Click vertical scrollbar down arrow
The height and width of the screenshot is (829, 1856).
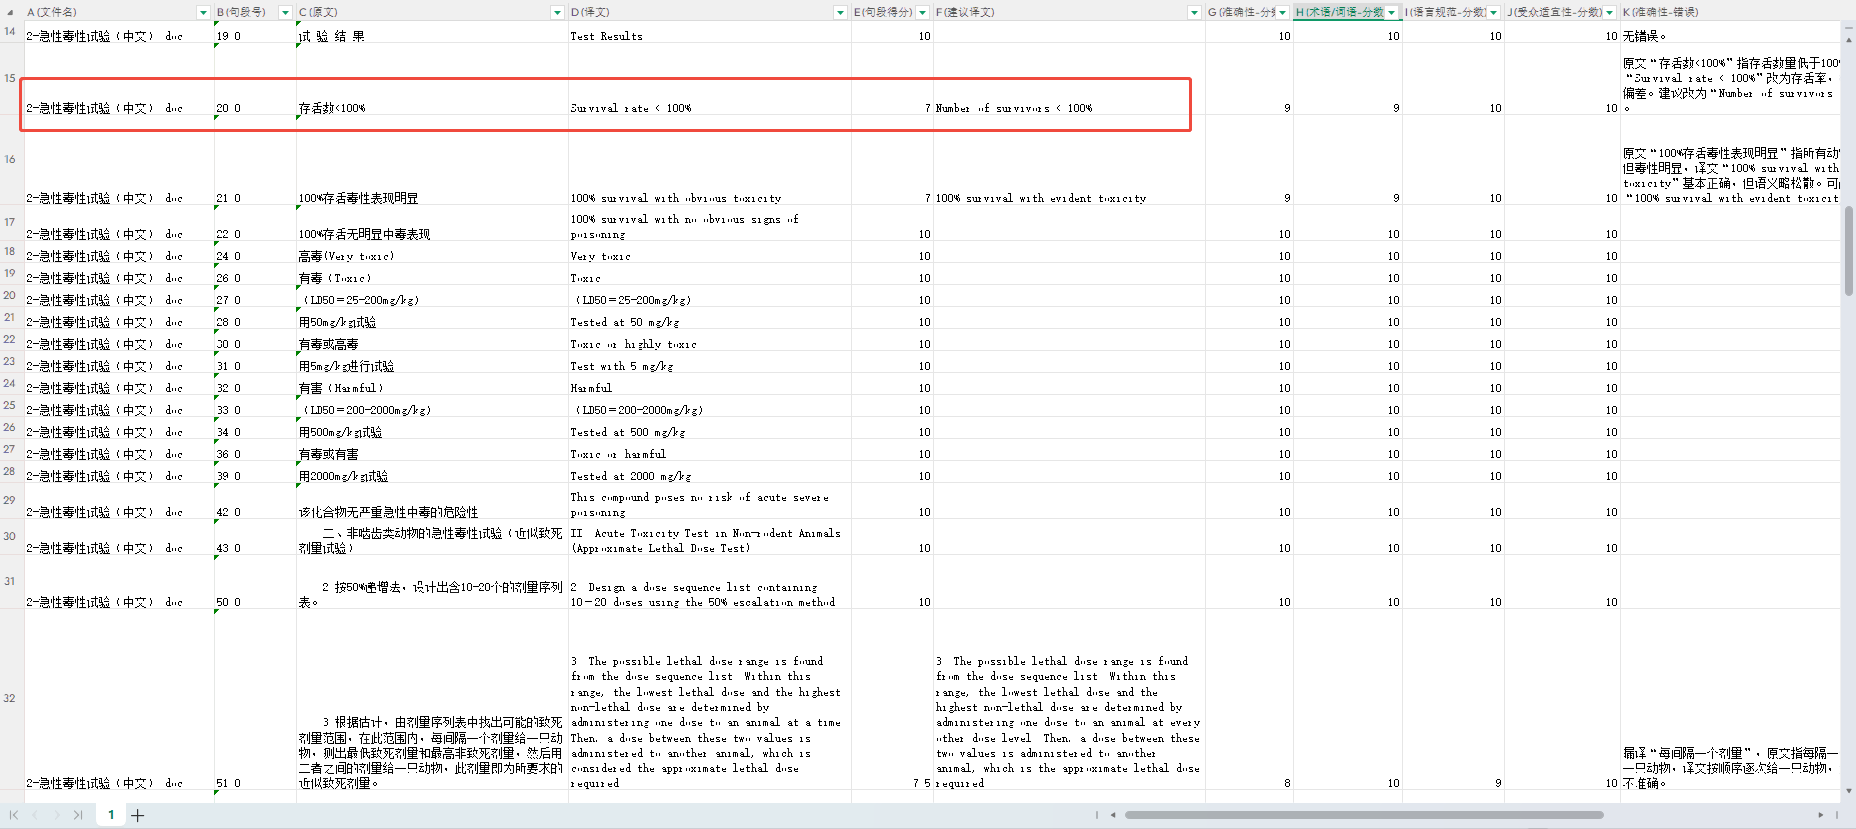pyautogui.click(x=1848, y=791)
